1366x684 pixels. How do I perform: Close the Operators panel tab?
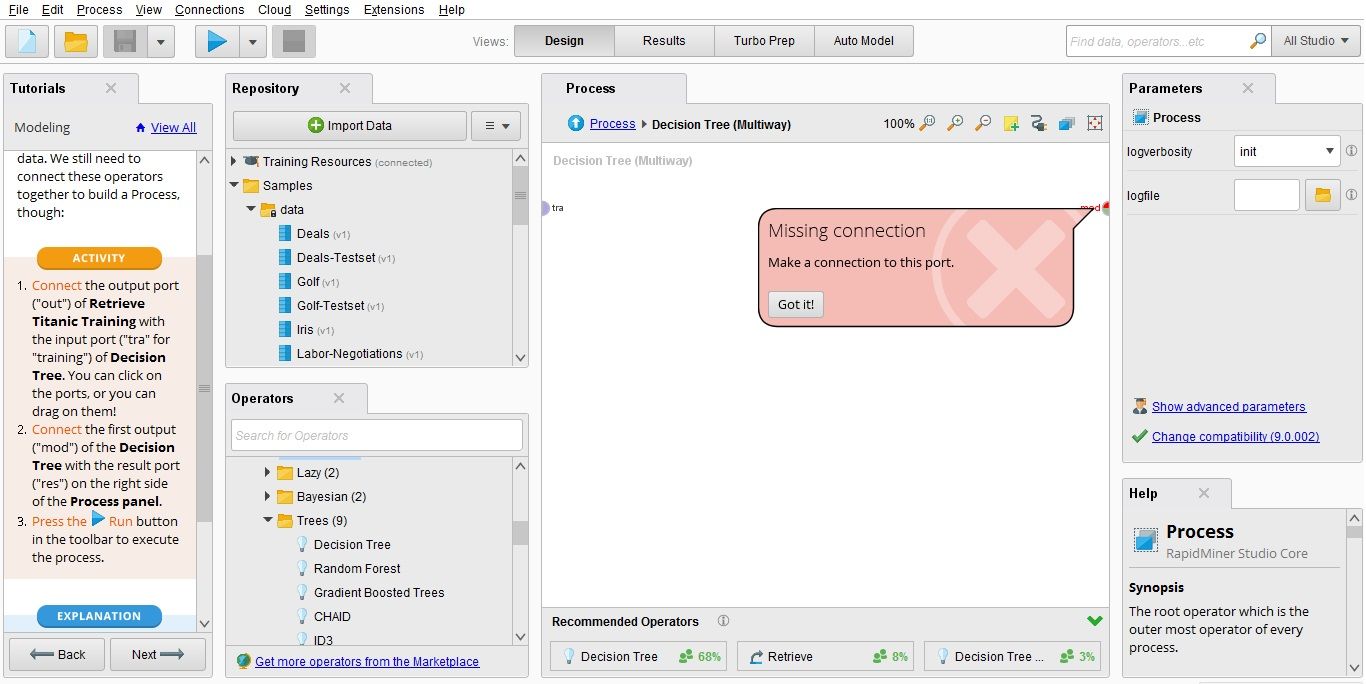tap(339, 398)
